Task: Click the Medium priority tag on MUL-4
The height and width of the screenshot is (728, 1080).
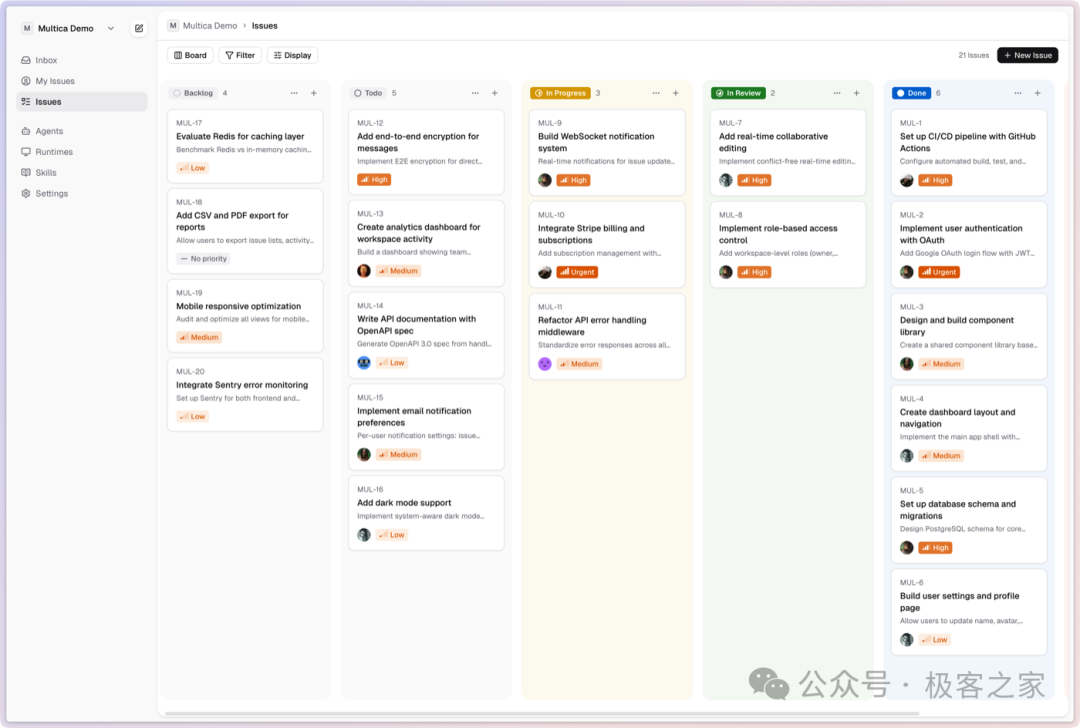Action: pyautogui.click(x=941, y=456)
